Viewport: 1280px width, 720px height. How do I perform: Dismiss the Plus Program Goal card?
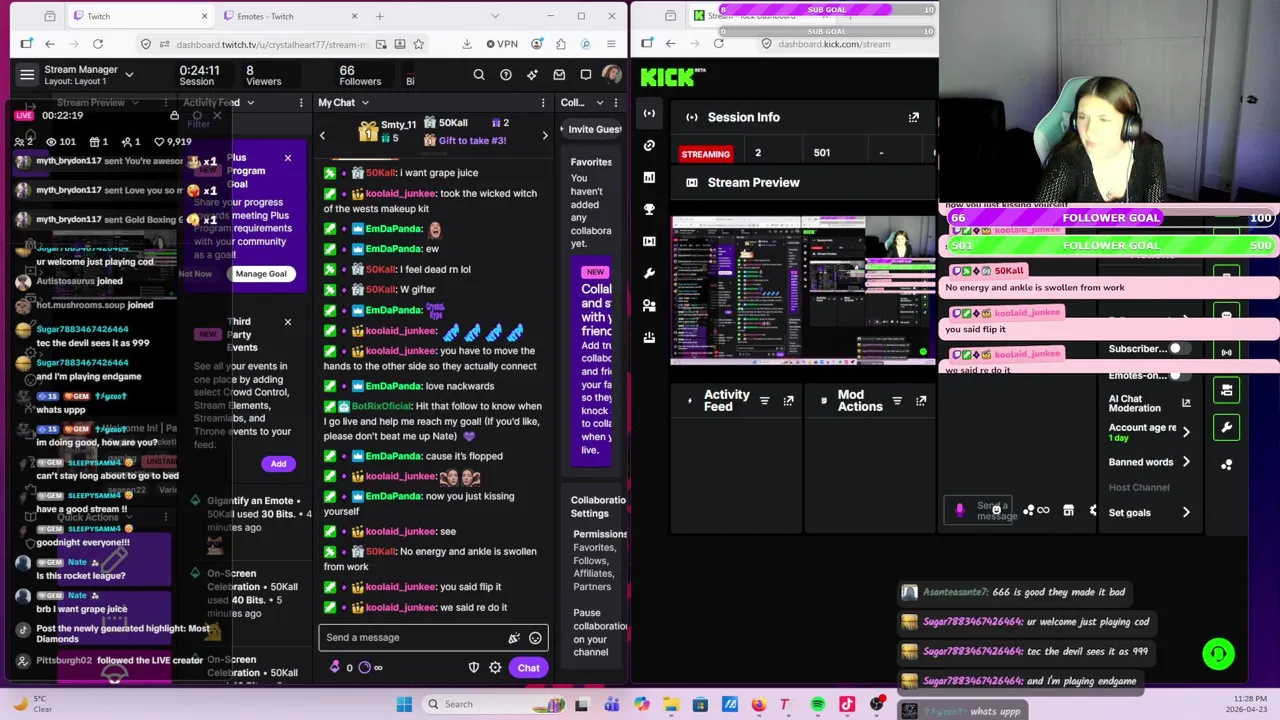(288, 158)
